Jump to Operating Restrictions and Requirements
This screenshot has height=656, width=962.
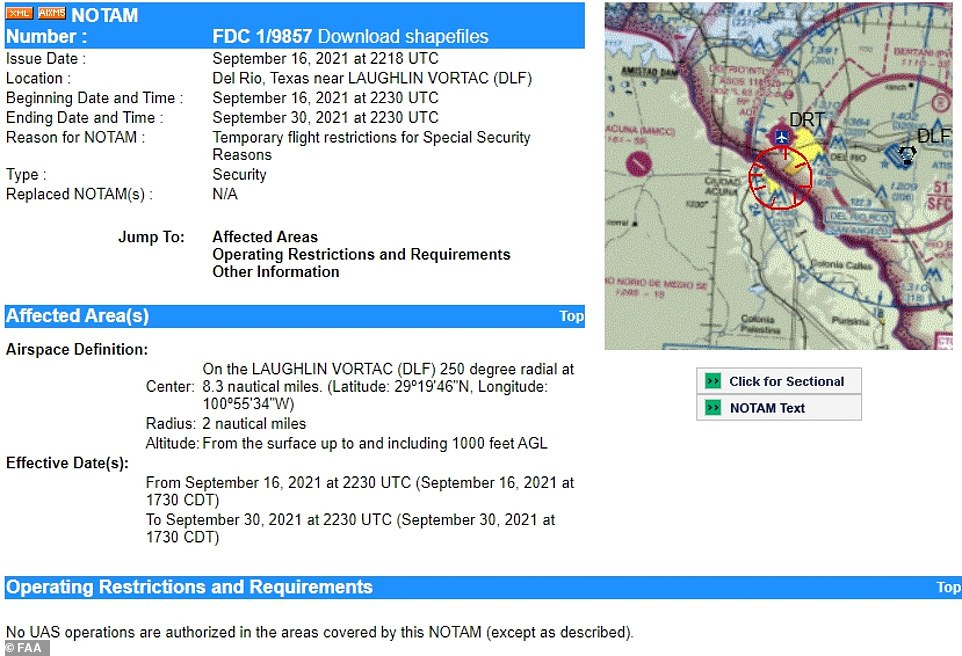361,255
